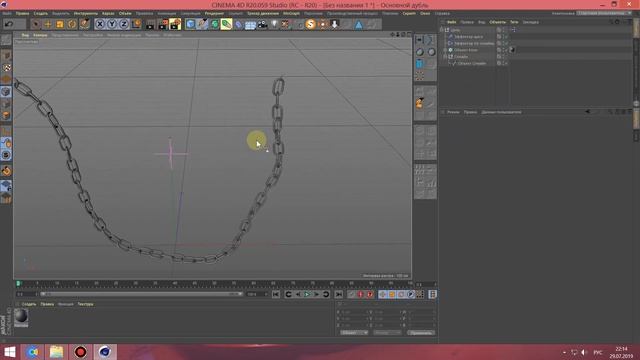Viewport: 640px width, 360px height.
Task: Select the Rotate tool
Action: (x=72, y=24)
